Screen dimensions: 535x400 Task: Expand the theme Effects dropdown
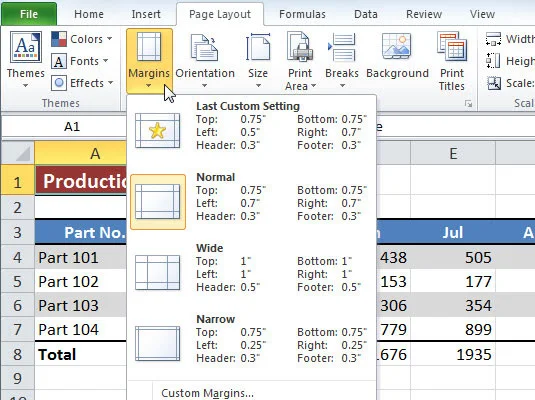pos(82,83)
